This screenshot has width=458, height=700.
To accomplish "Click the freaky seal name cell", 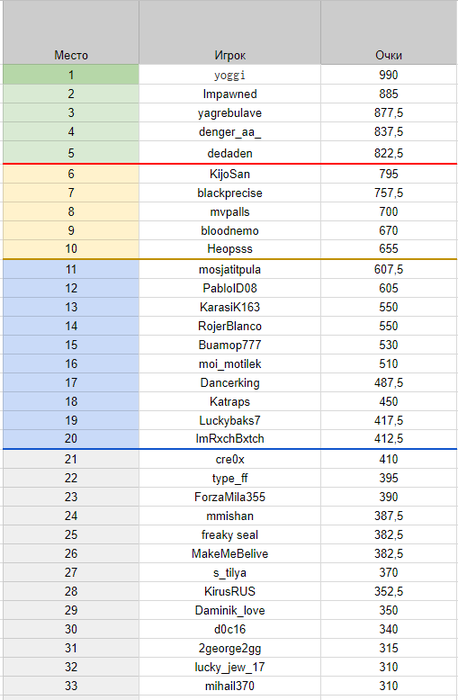I will [x=229, y=534].
